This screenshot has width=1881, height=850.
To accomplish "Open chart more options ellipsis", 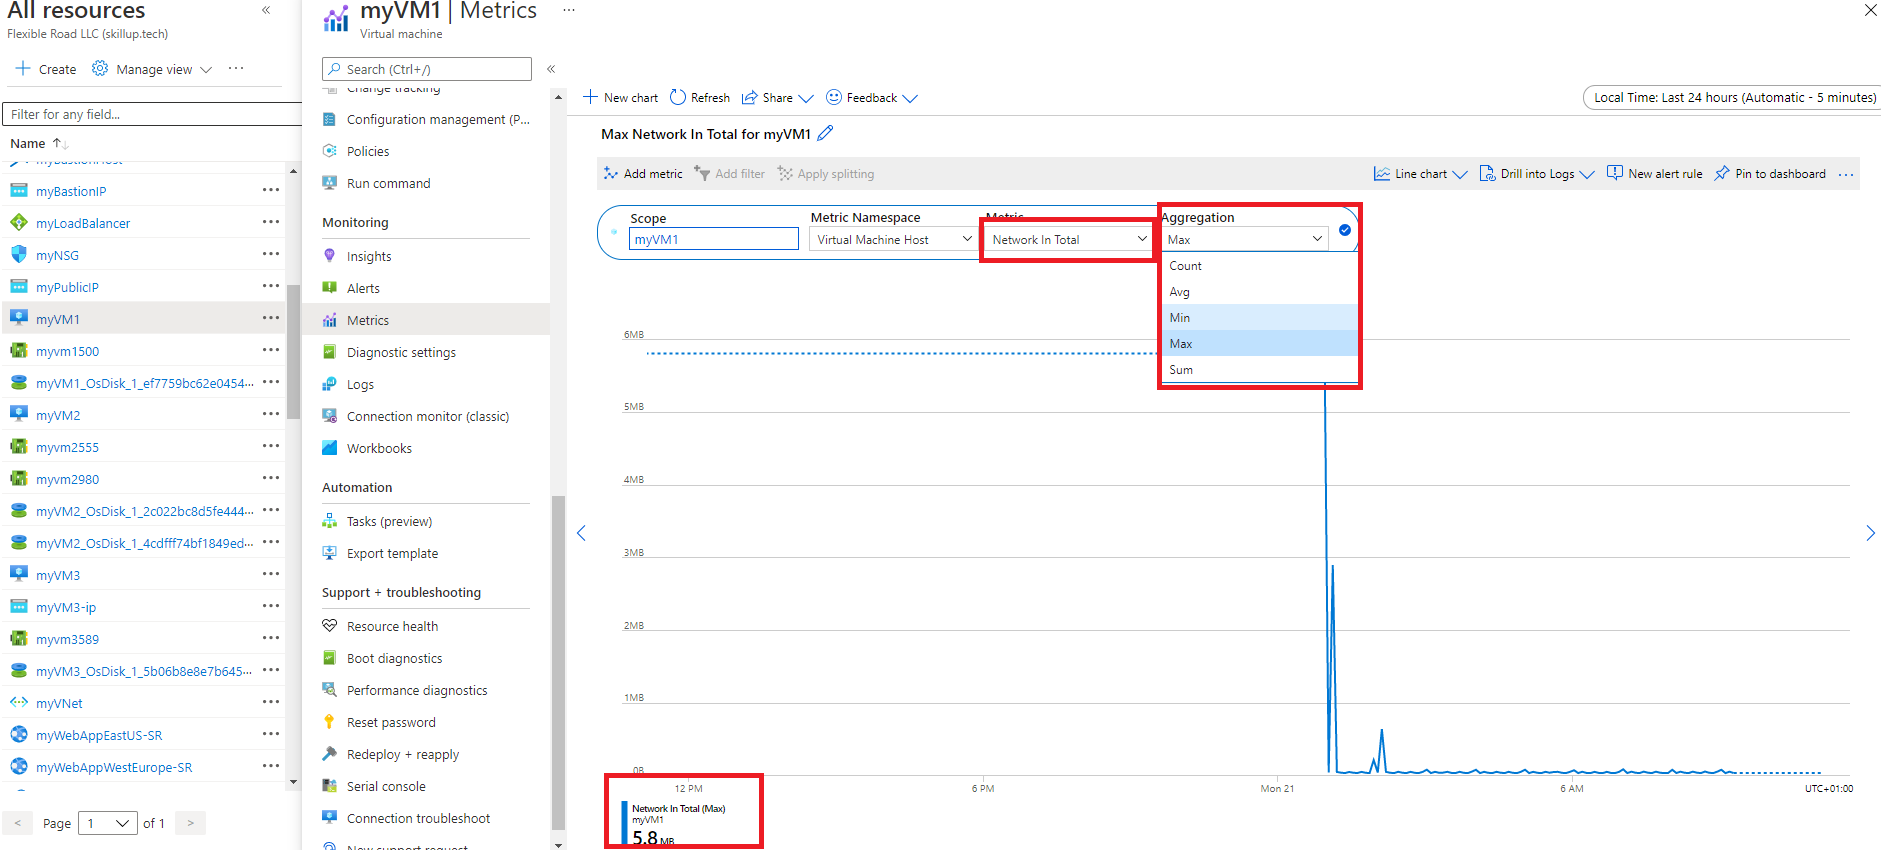I will tap(1846, 174).
